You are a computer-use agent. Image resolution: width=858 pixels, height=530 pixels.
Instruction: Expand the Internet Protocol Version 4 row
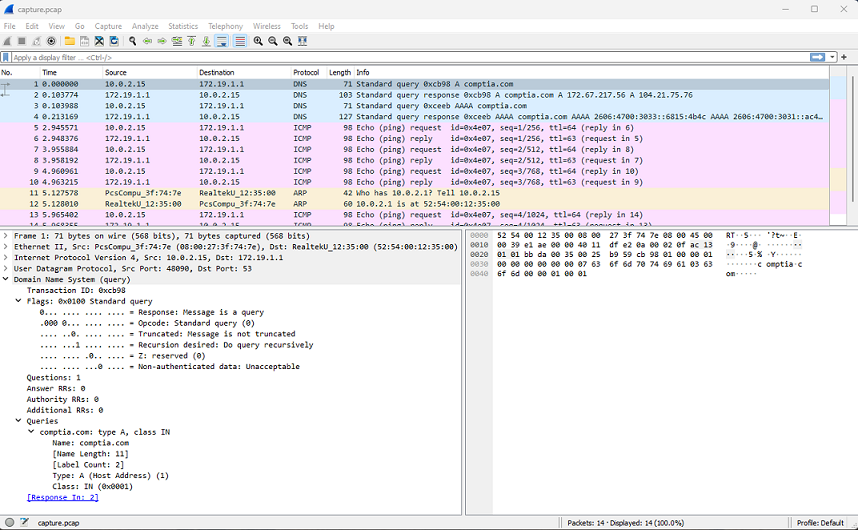click(x=5, y=258)
